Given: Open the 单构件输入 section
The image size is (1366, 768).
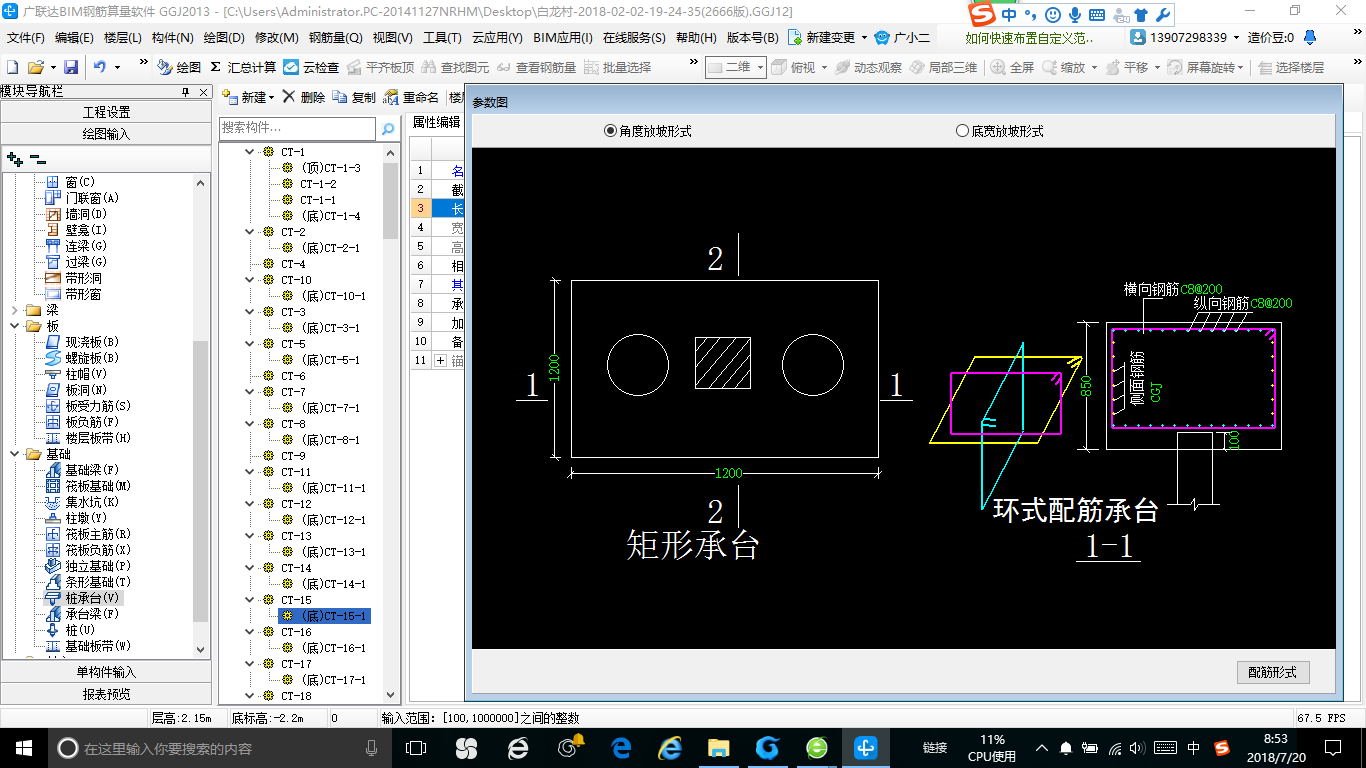Looking at the screenshot, I should click(x=106, y=672).
